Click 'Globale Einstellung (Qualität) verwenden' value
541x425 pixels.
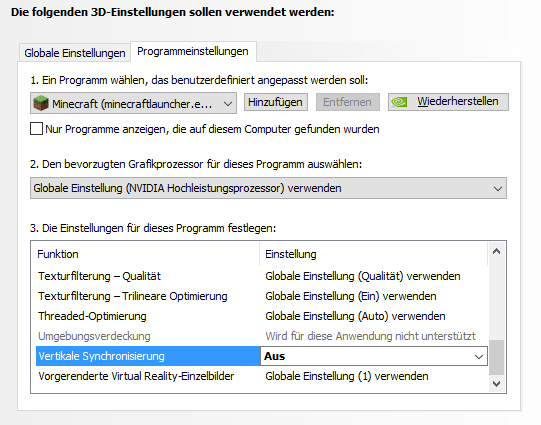point(363,276)
